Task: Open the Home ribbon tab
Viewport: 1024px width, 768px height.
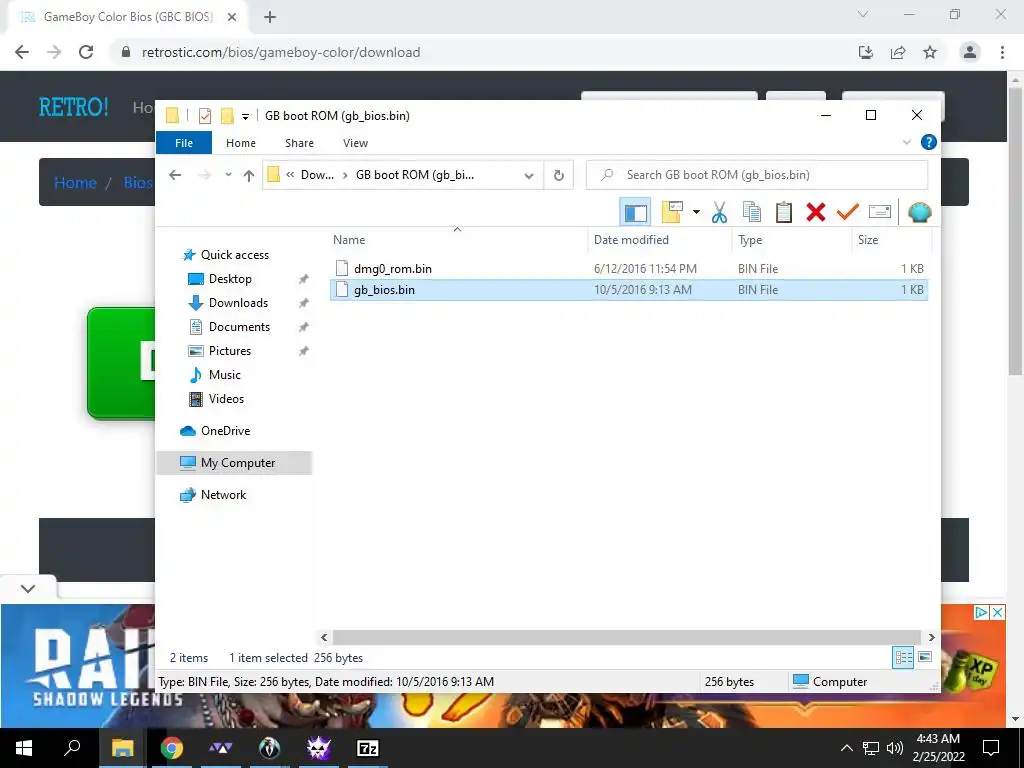Action: click(x=241, y=143)
